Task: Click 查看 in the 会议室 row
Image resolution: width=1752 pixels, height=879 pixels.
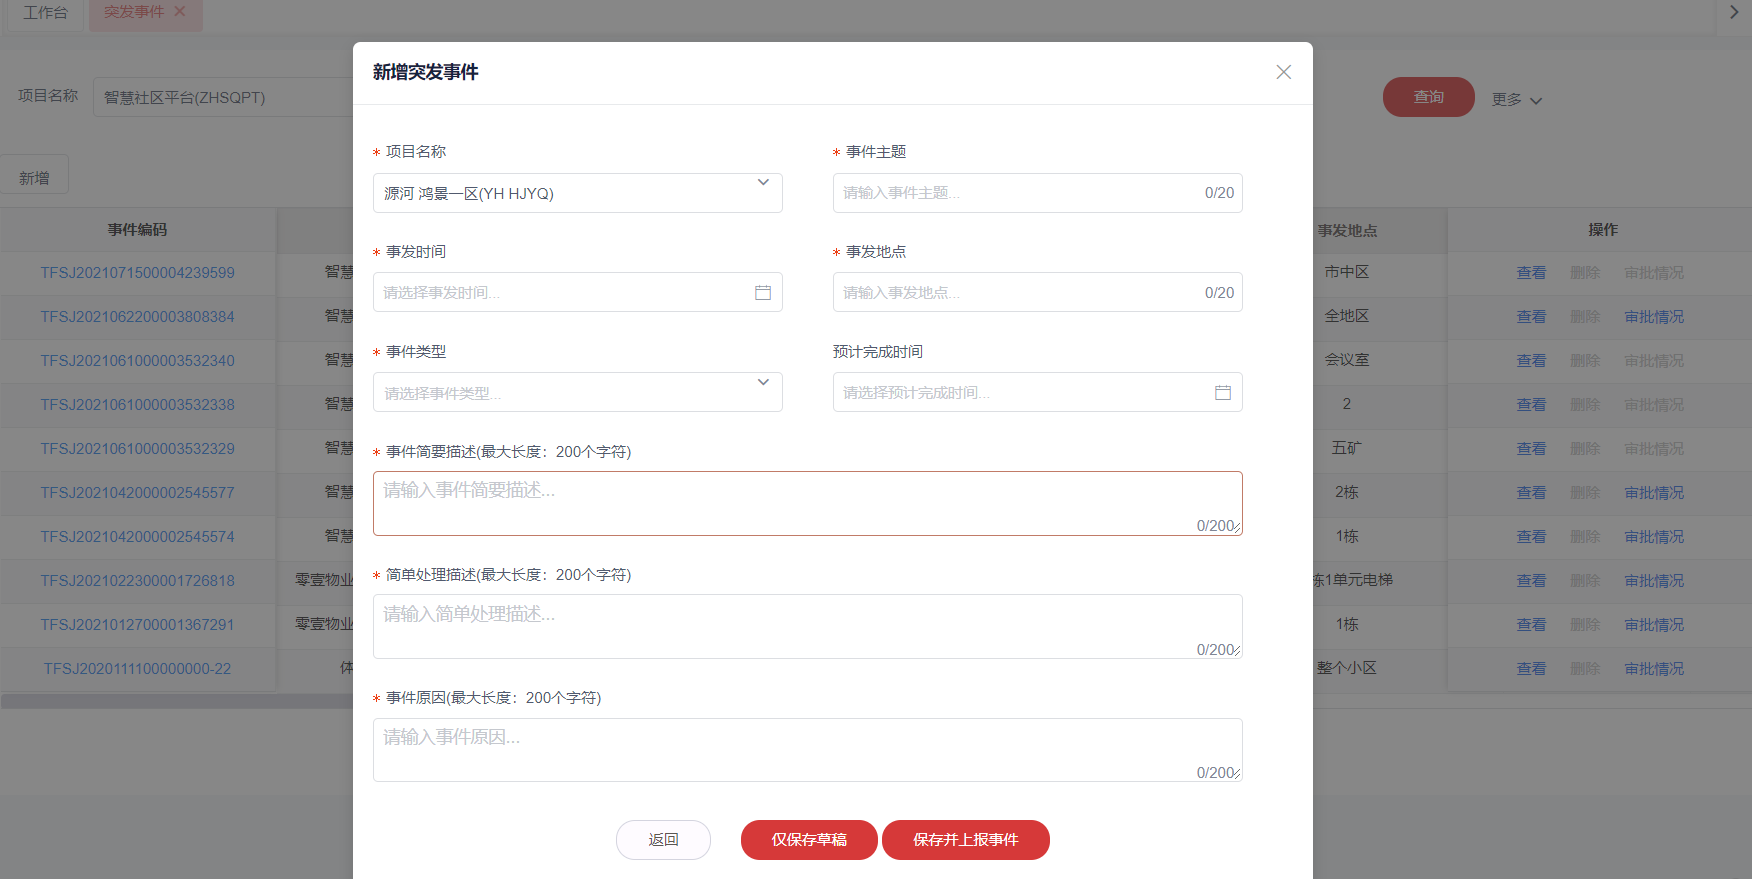Action: [1531, 361]
